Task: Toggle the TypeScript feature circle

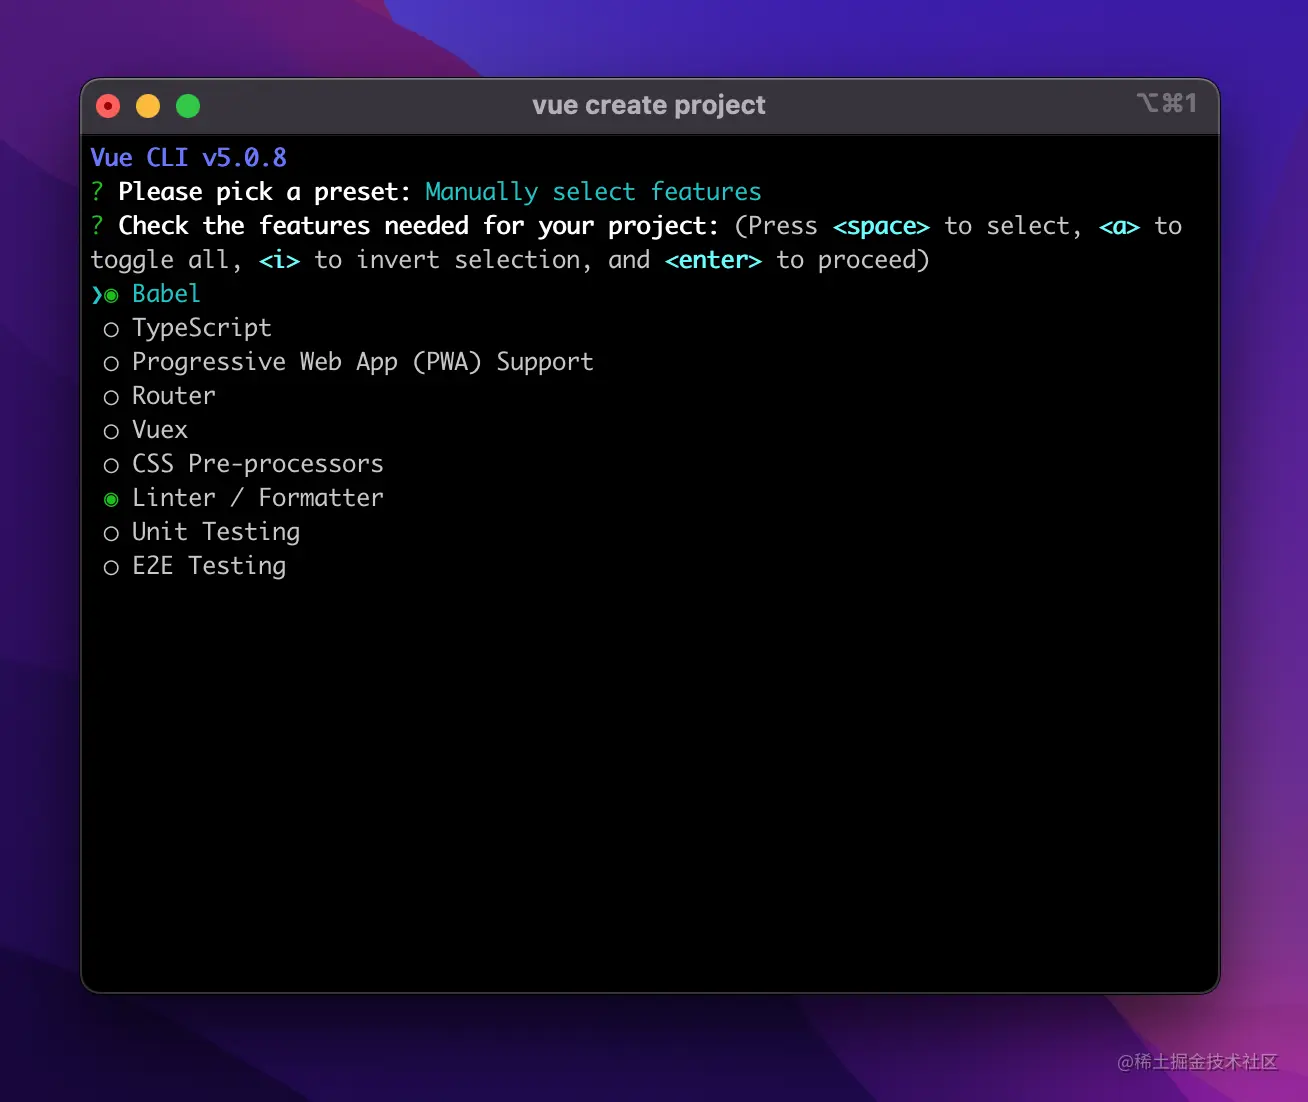Action: click(x=111, y=329)
